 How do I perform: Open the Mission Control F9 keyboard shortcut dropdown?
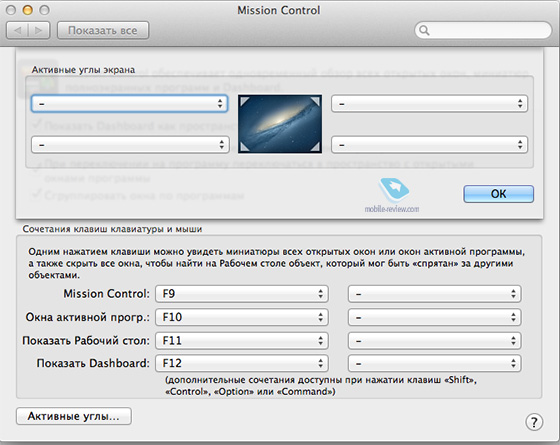242,294
